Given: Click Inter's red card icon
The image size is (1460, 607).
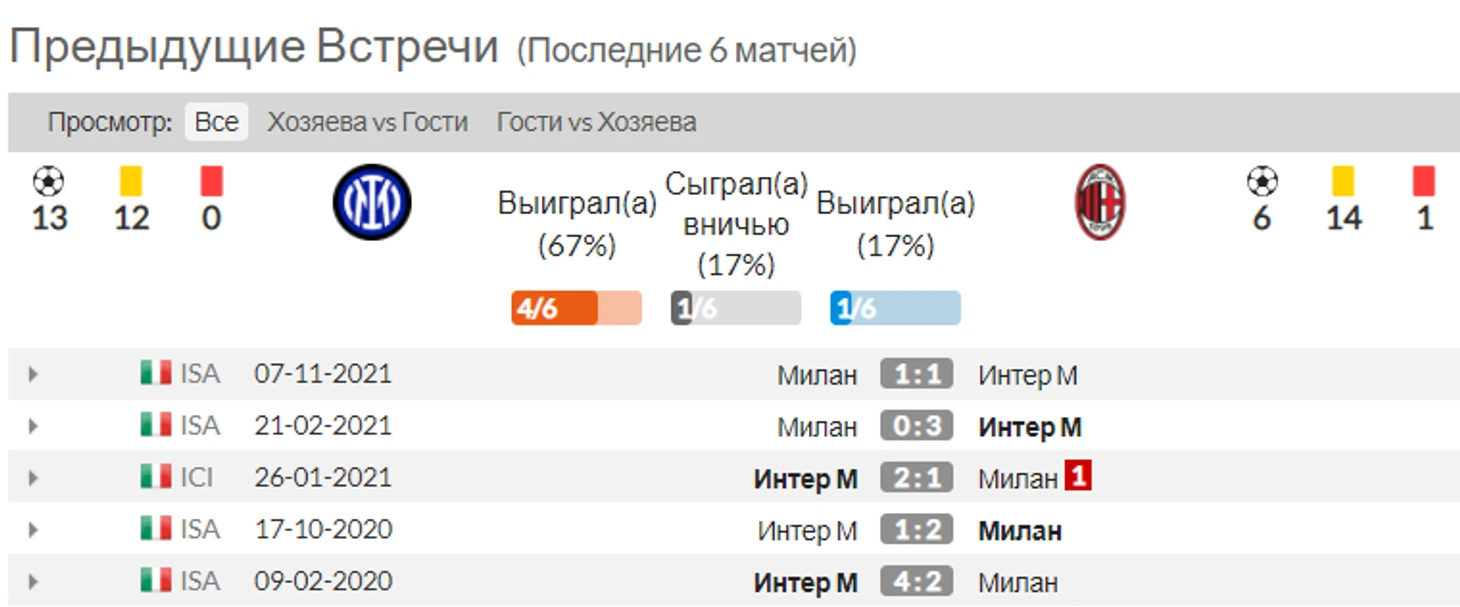Looking at the screenshot, I should [x=211, y=181].
